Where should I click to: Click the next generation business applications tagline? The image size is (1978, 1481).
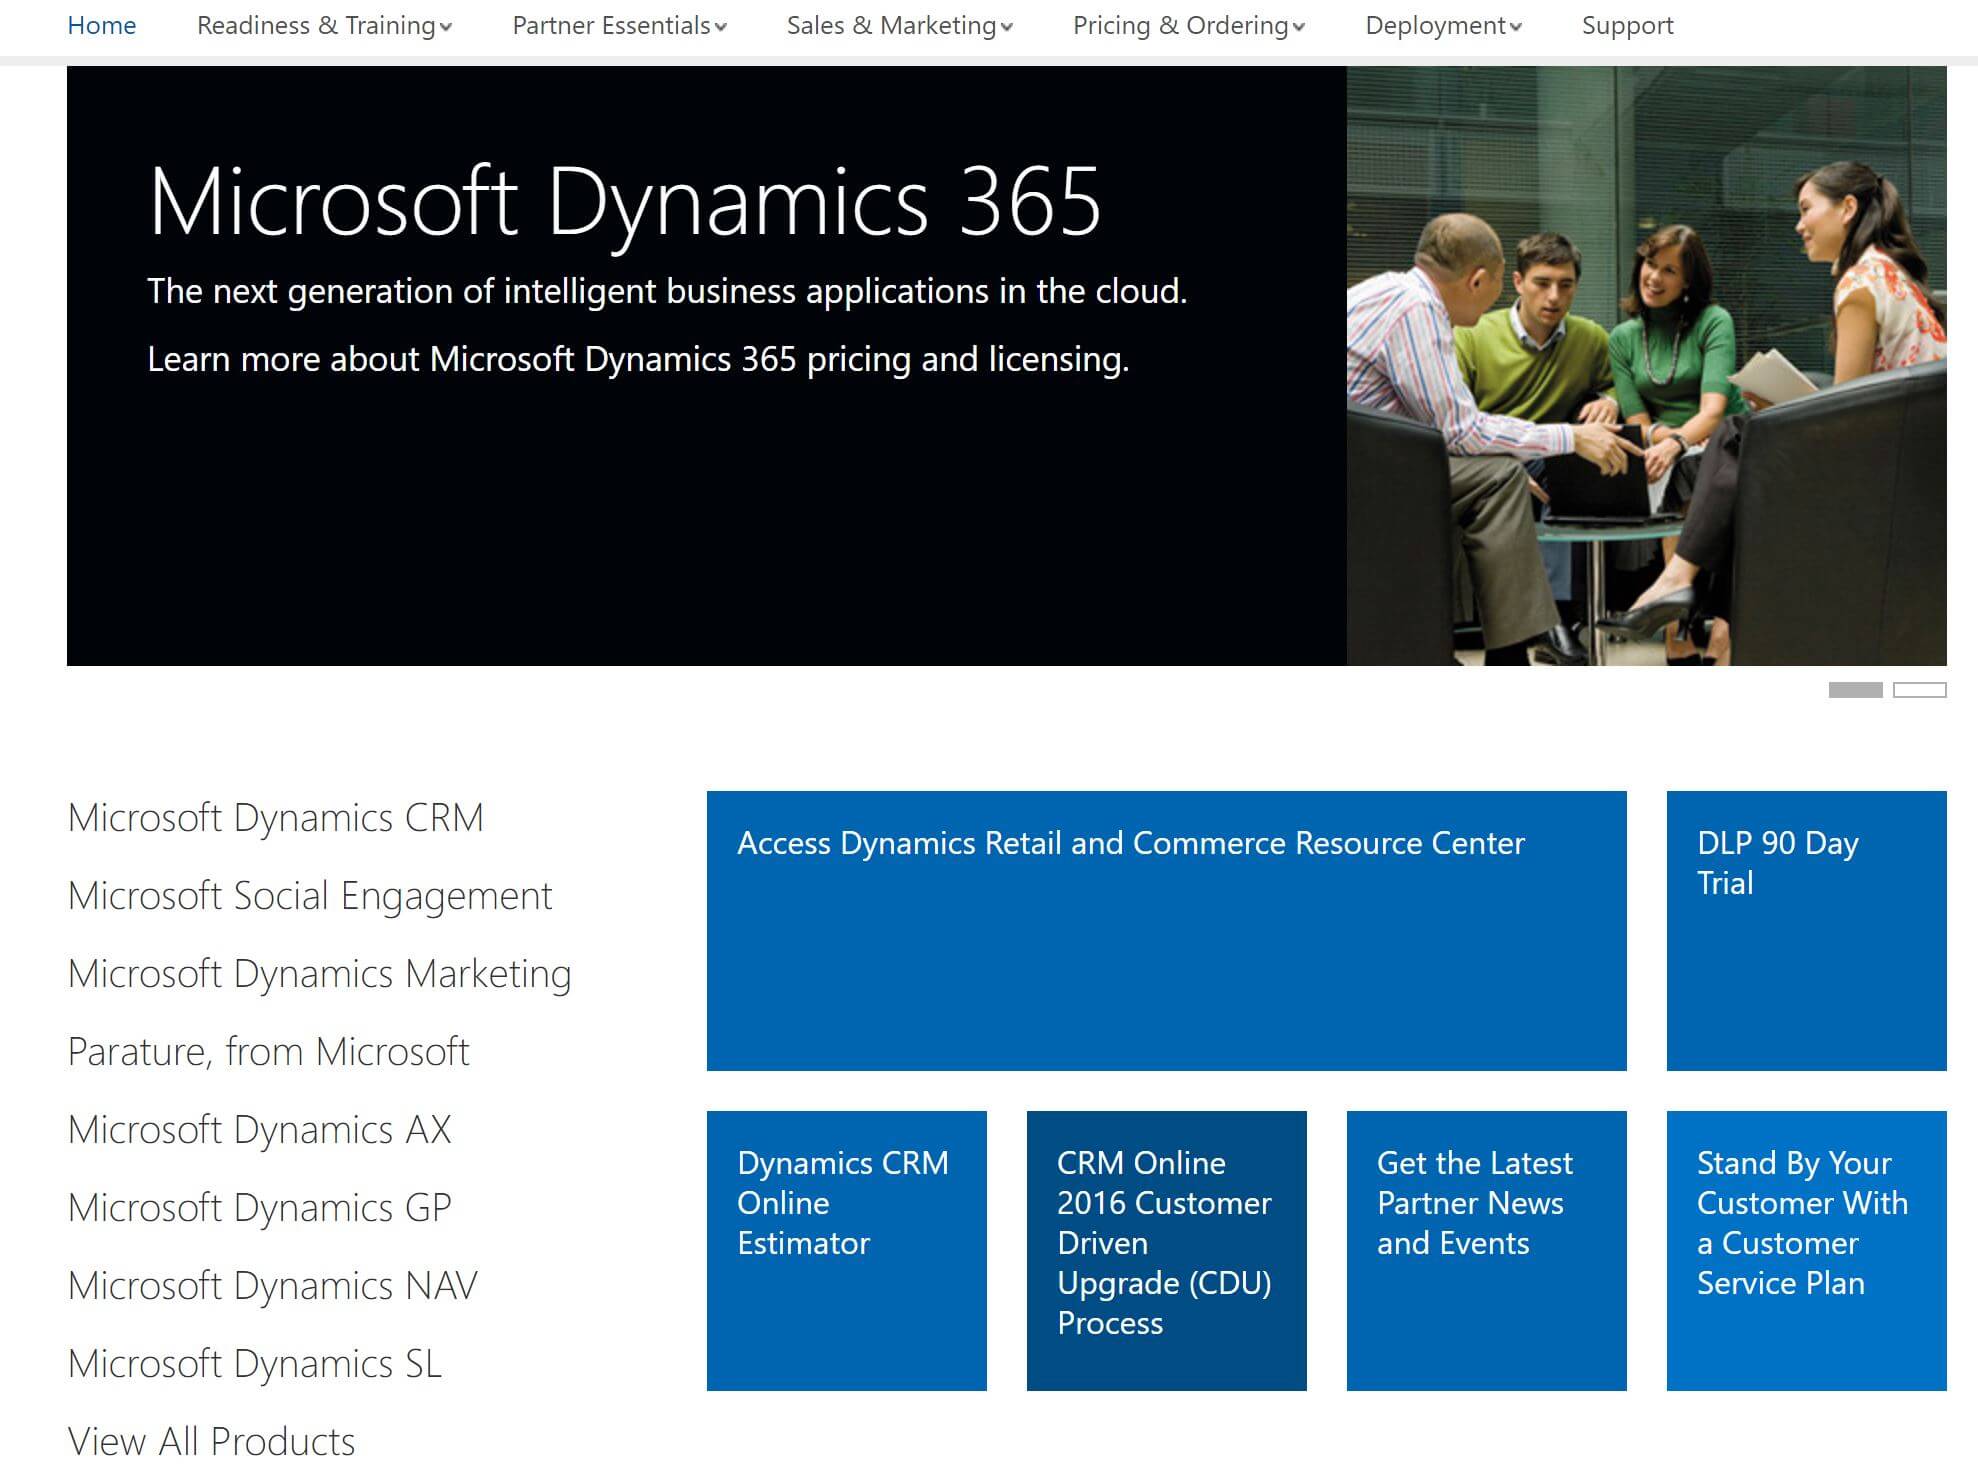pyautogui.click(x=667, y=291)
